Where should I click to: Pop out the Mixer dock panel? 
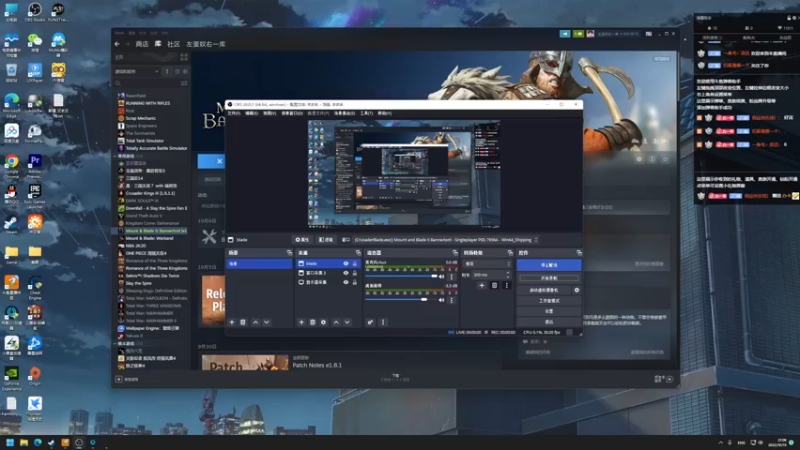coord(455,253)
